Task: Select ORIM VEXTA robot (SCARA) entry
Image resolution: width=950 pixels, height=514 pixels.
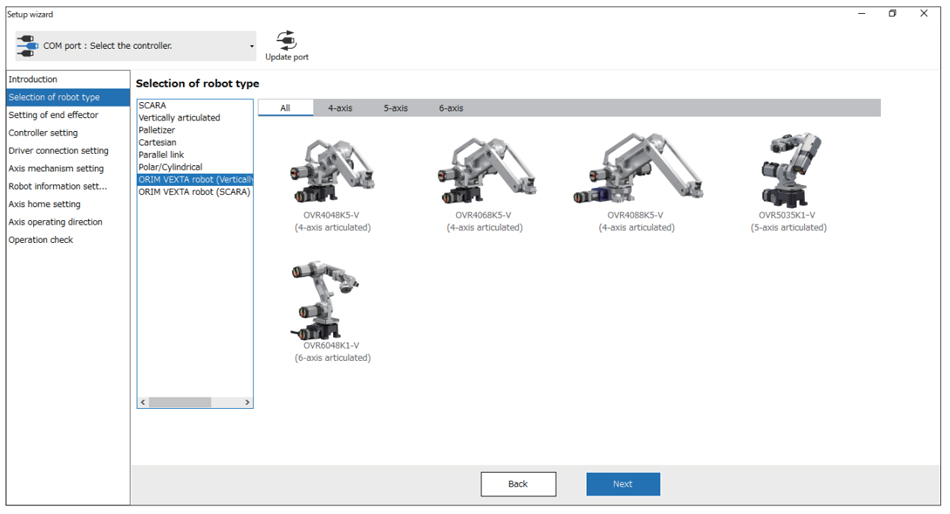Action: tap(194, 192)
